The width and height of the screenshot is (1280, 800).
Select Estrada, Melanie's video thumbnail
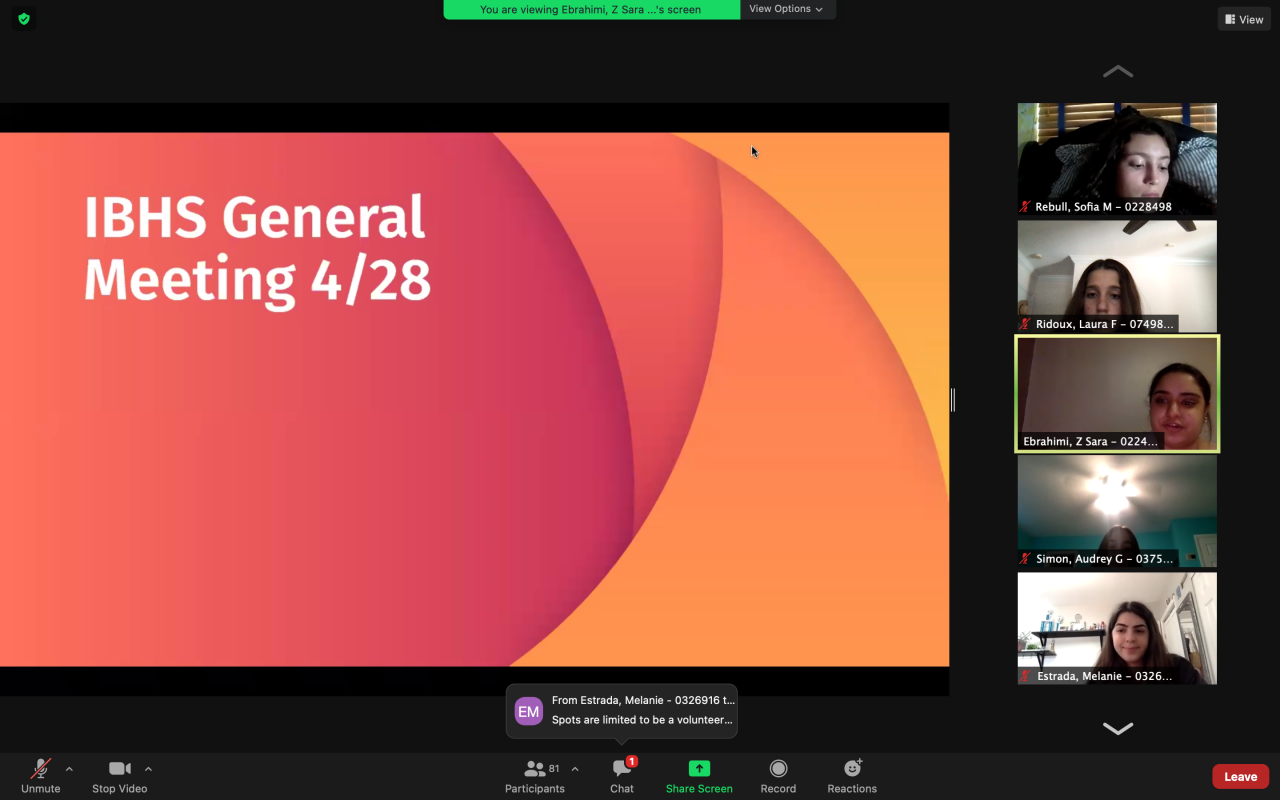(x=1117, y=628)
